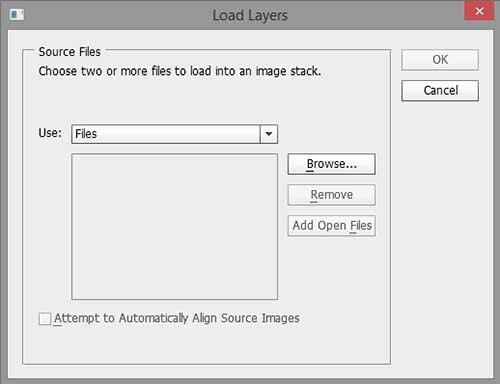Confirm with the OK button
The image size is (500, 384).
440,60
